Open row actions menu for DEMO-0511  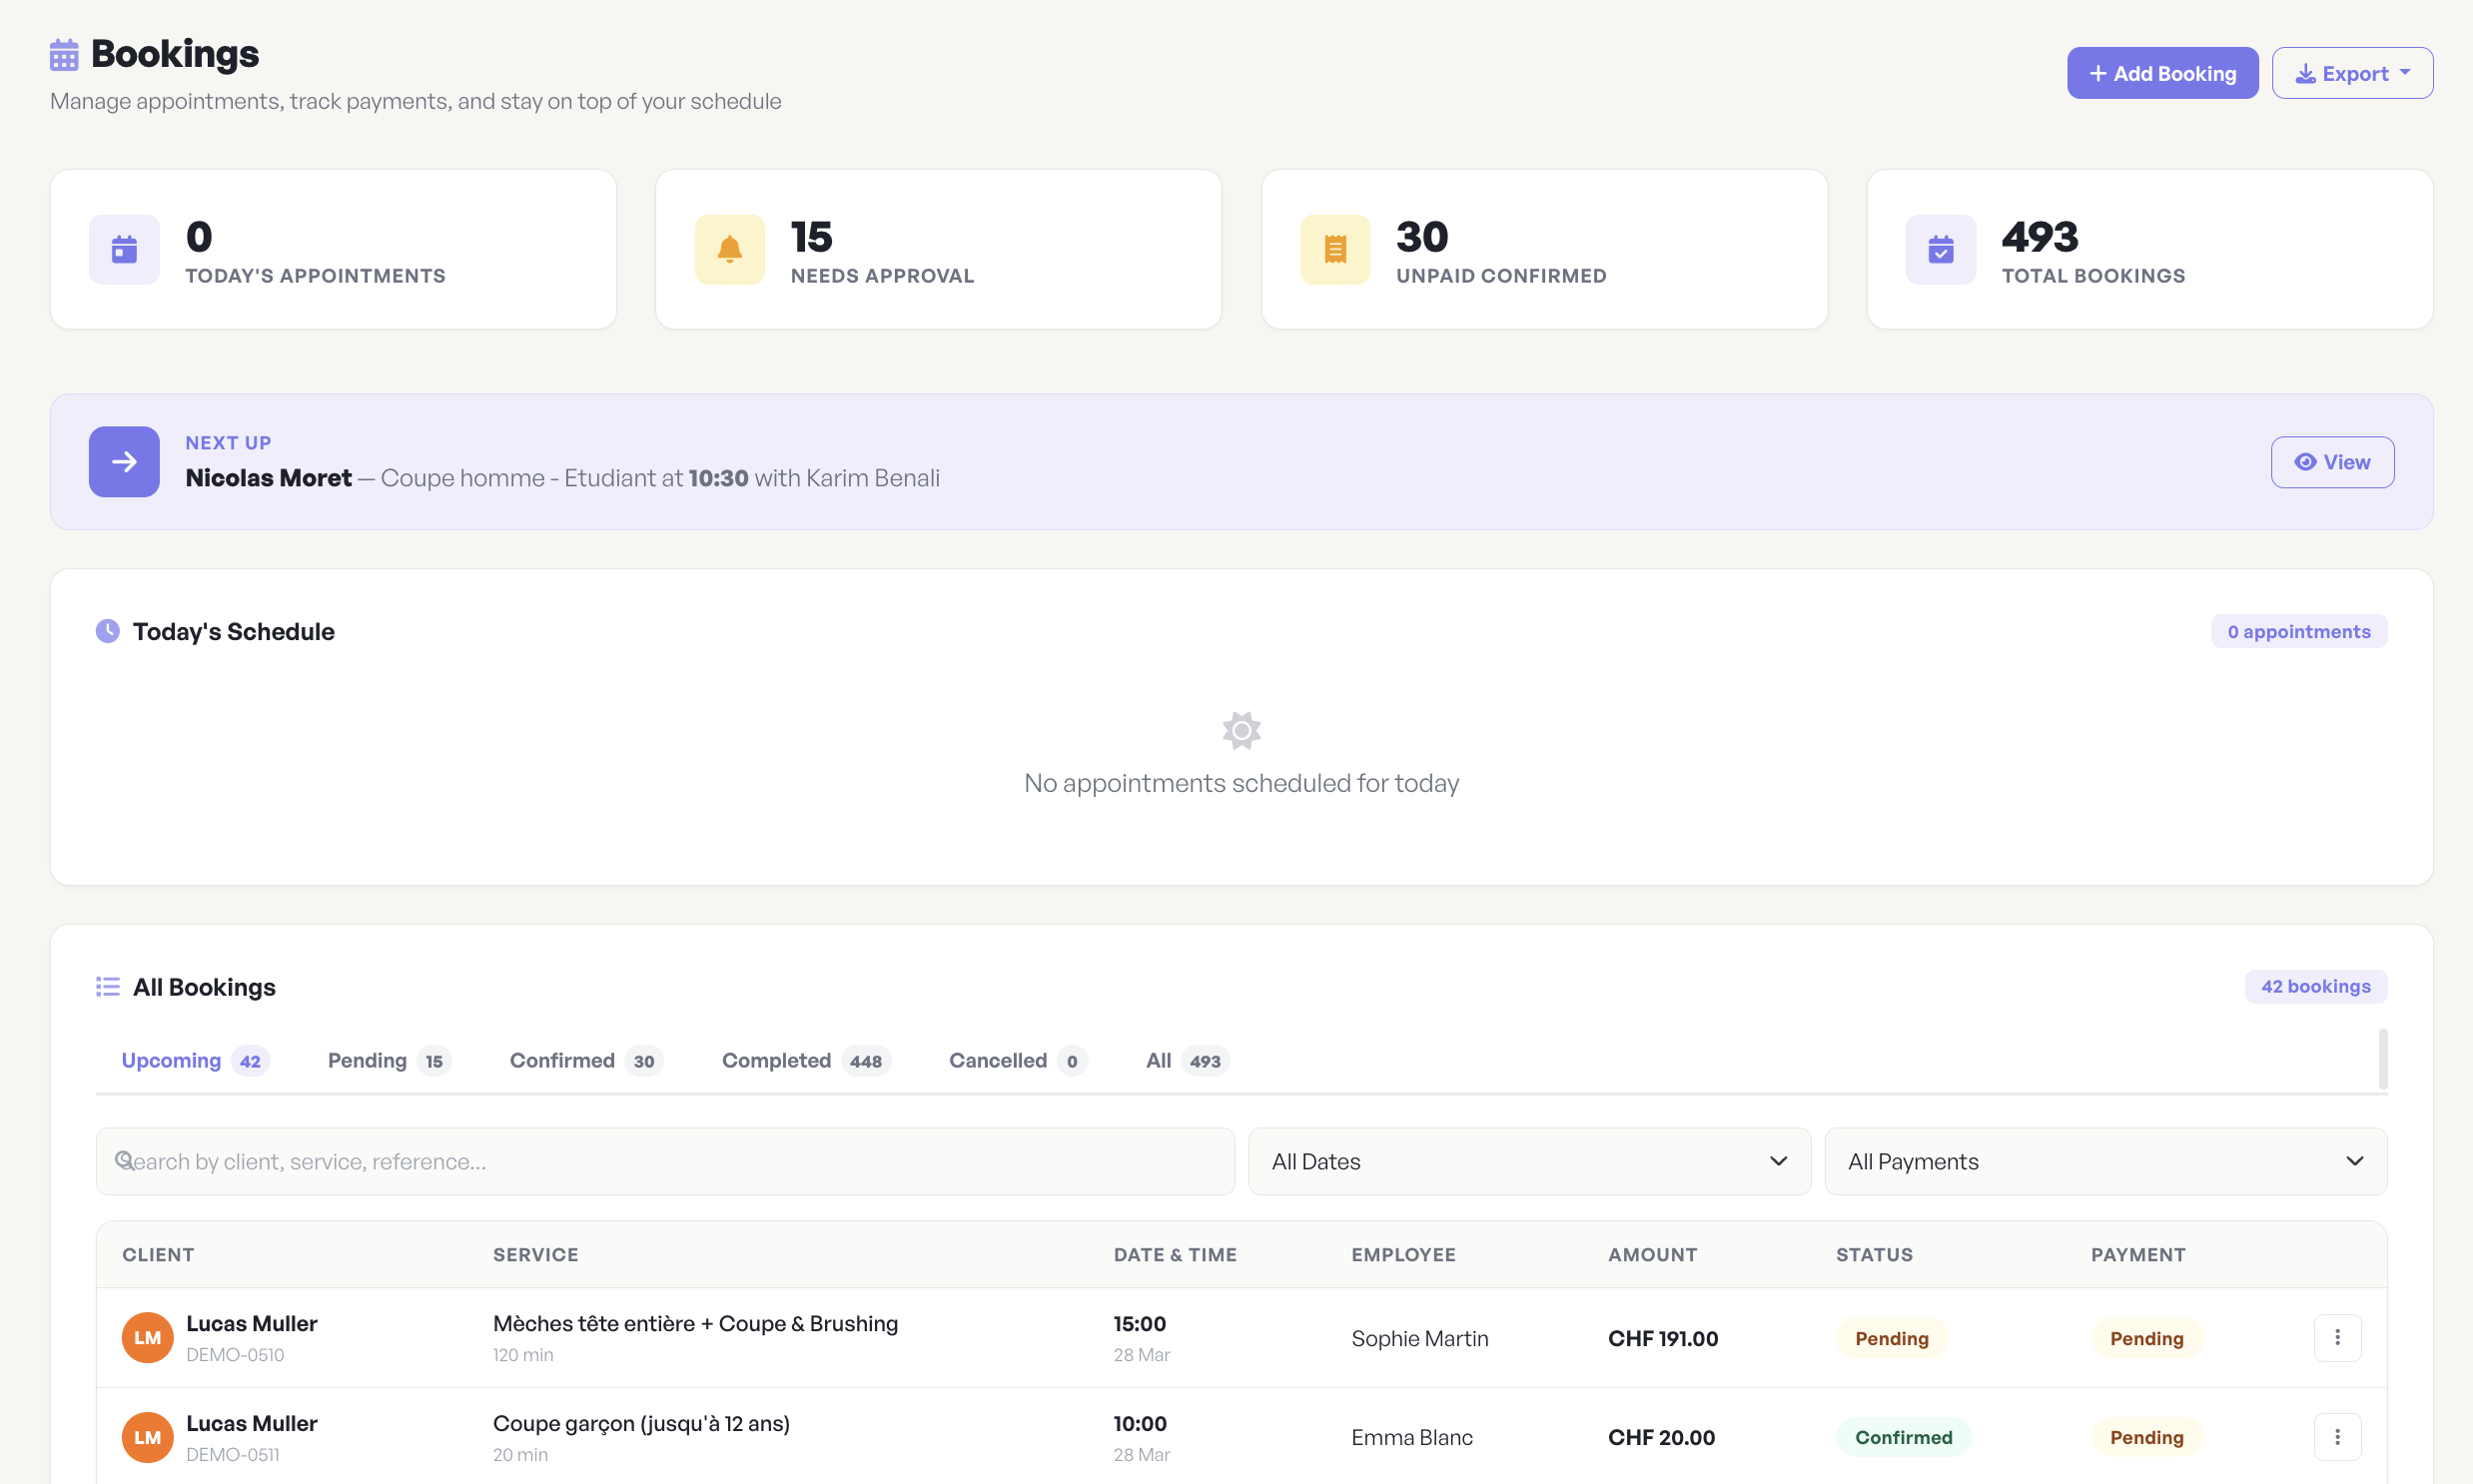(x=2337, y=1437)
